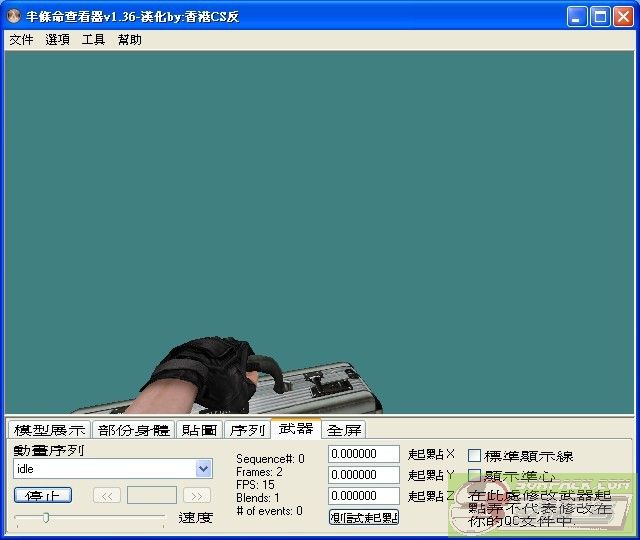Enable the 顯示準心 checkbox
The height and width of the screenshot is (540, 640).
474,475
